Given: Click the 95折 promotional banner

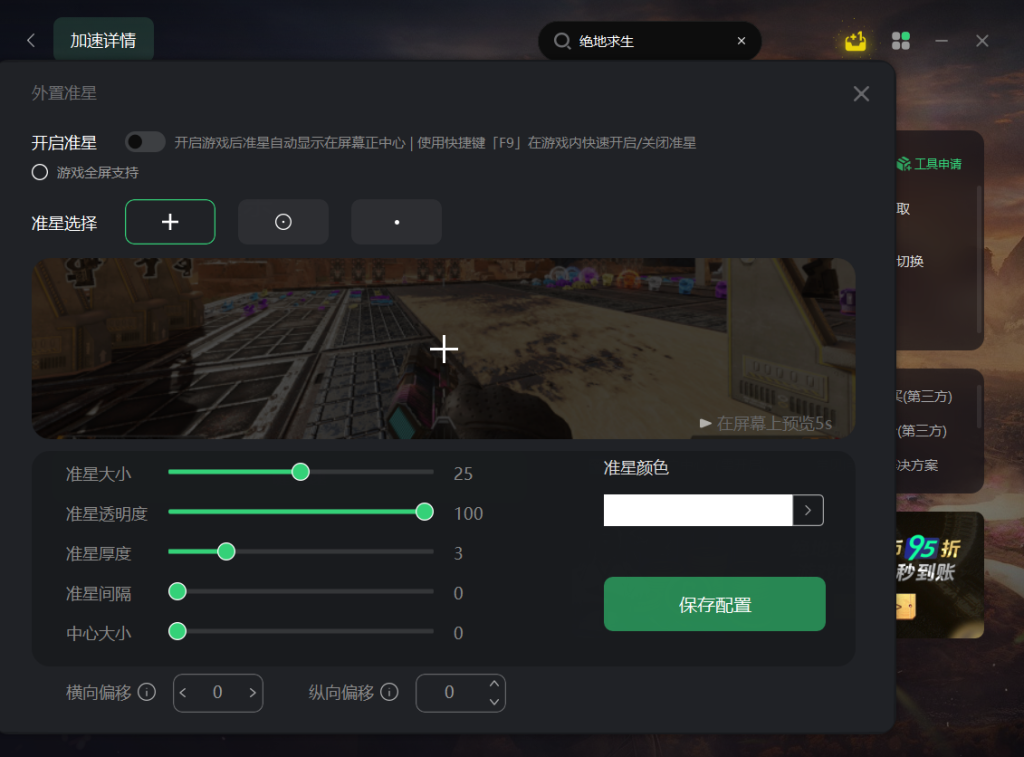Looking at the screenshot, I should click(x=939, y=575).
